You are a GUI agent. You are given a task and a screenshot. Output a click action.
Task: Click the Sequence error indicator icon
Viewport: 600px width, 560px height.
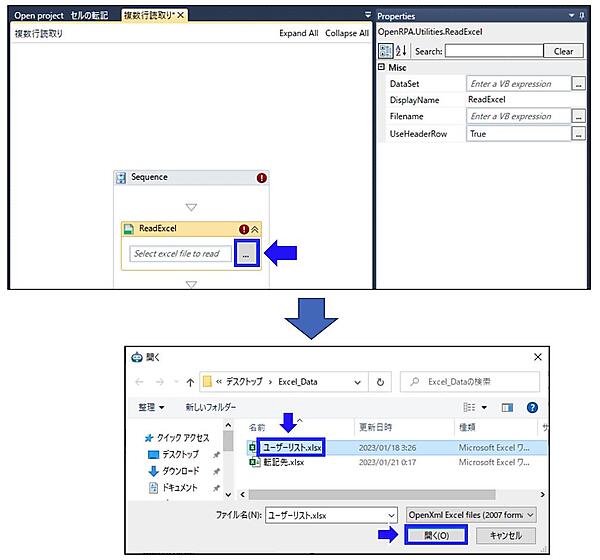tap(262, 178)
